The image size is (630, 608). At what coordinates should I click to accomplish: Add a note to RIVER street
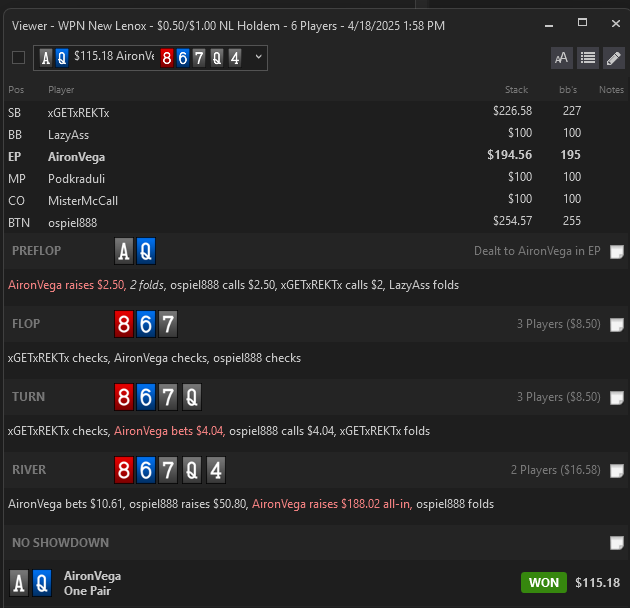(617, 471)
